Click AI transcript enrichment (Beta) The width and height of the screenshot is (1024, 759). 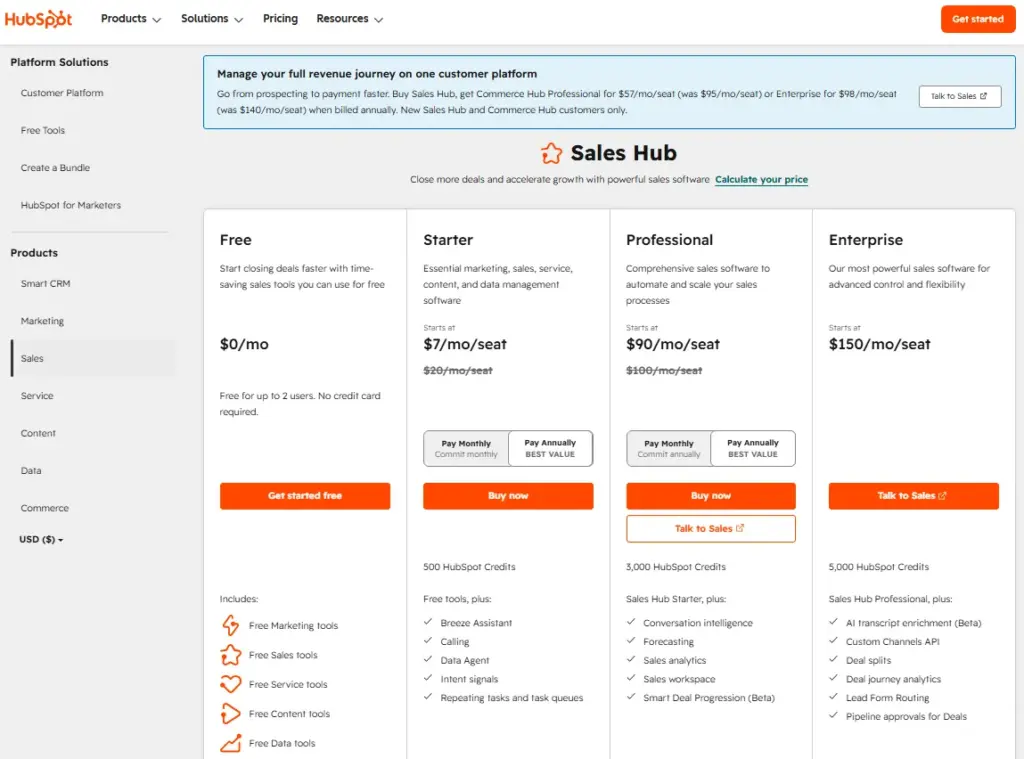point(913,623)
